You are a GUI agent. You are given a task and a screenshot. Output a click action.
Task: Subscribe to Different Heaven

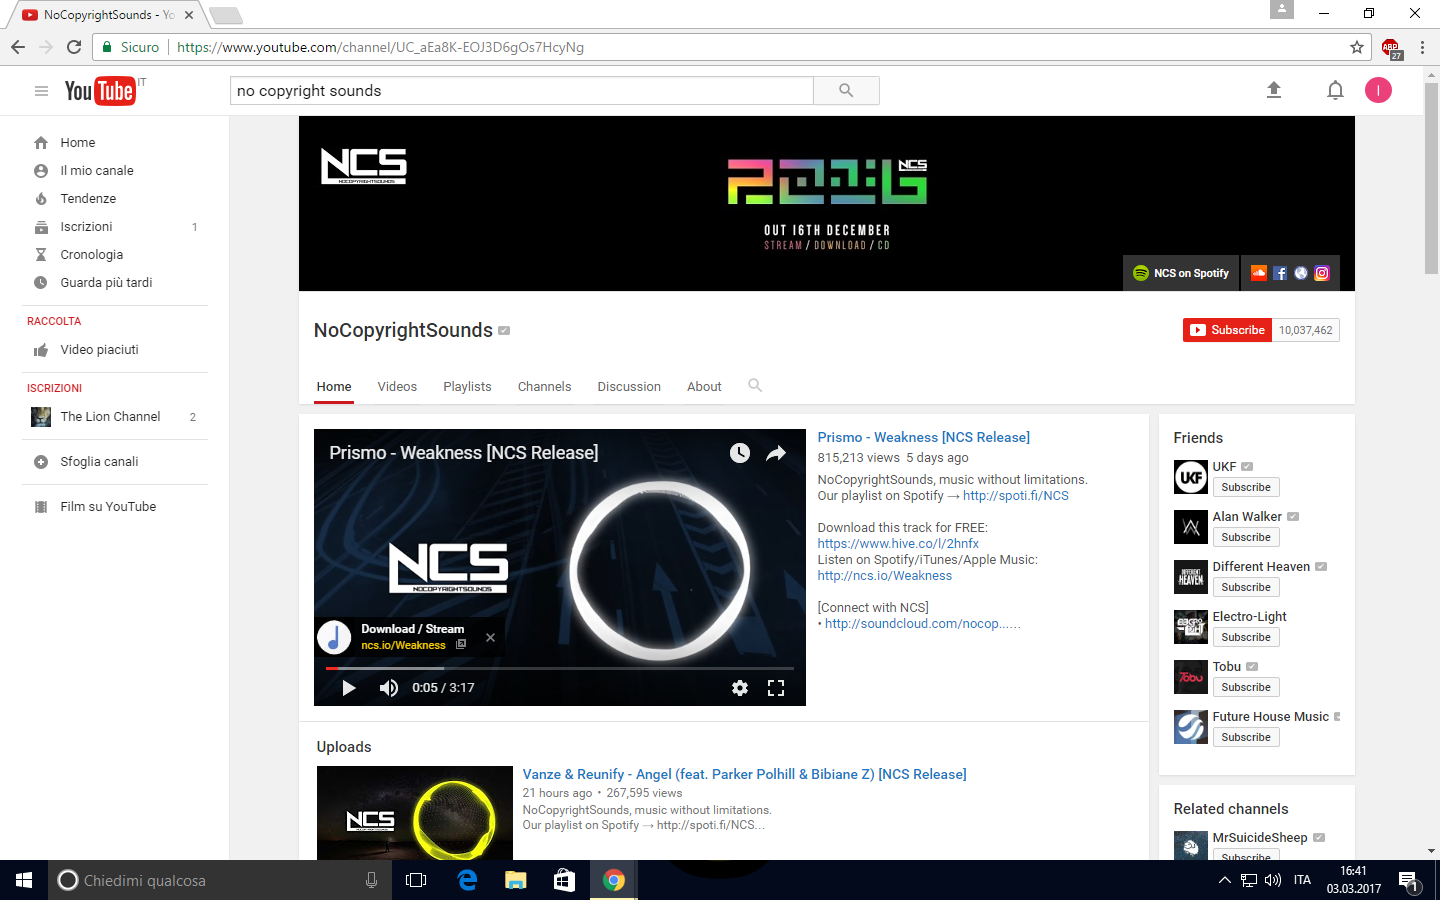click(x=1246, y=587)
